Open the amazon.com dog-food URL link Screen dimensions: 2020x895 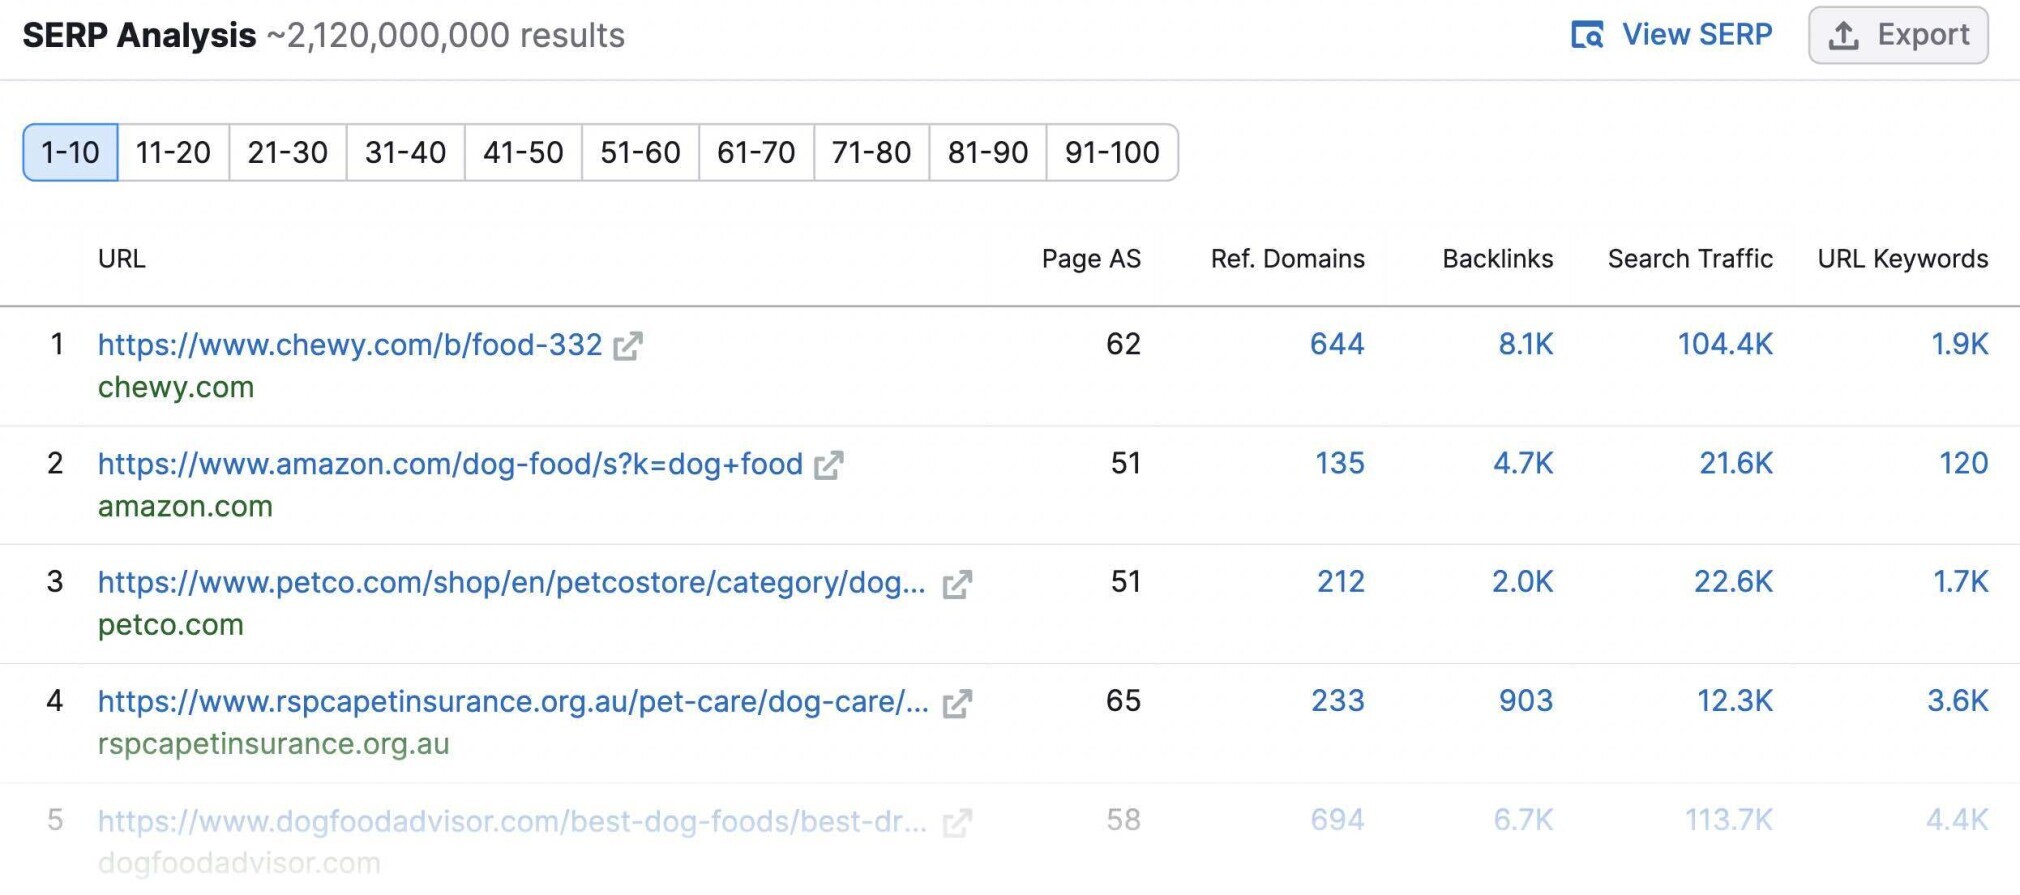coord(450,464)
